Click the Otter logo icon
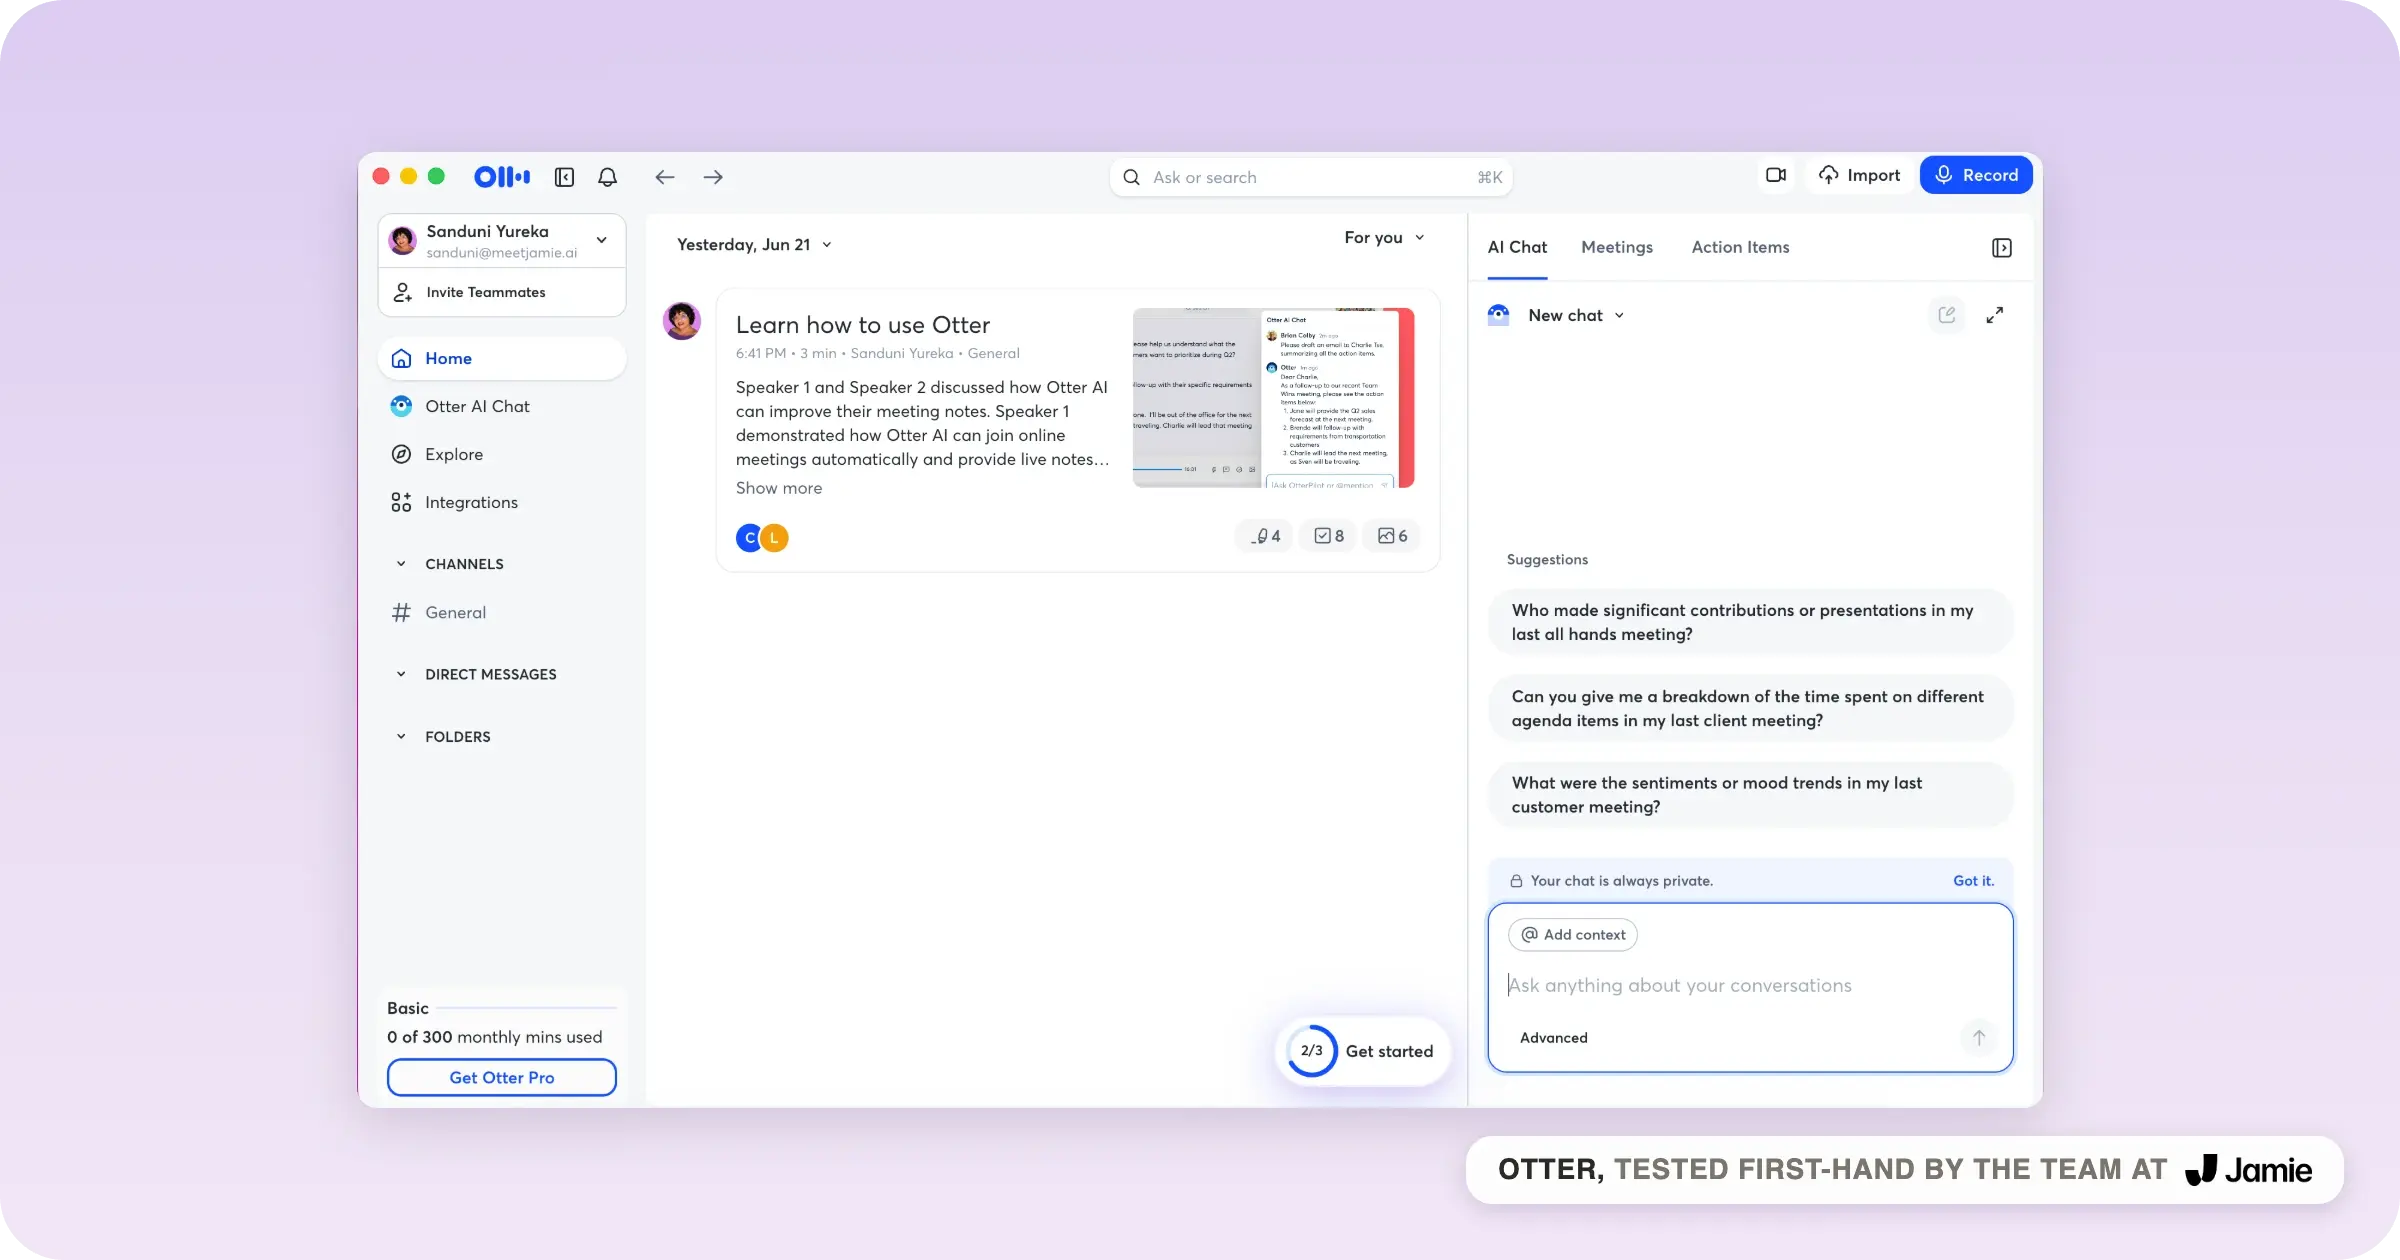The height and width of the screenshot is (1260, 2400). pos(502,177)
